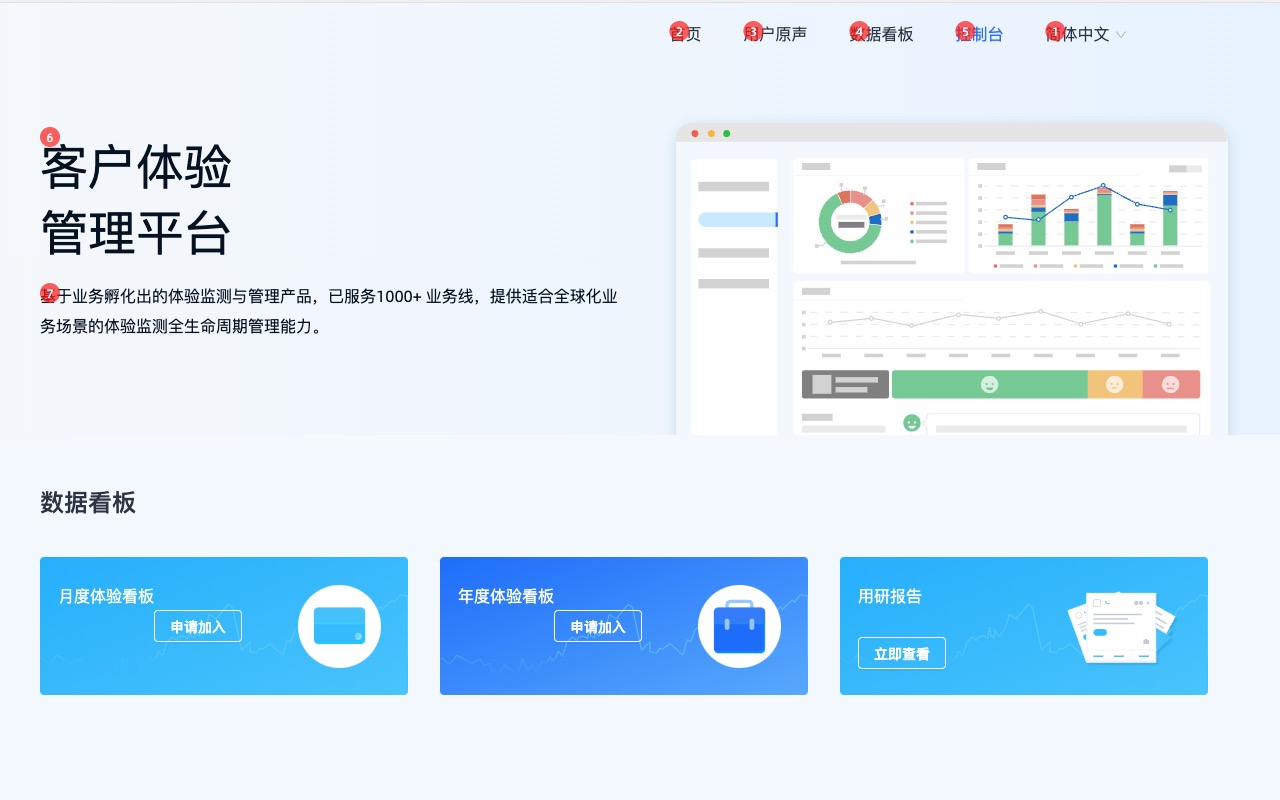Click 立即查看 on the 用研报告 card
The height and width of the screenshot is (800, 1280).
(901, 652)
